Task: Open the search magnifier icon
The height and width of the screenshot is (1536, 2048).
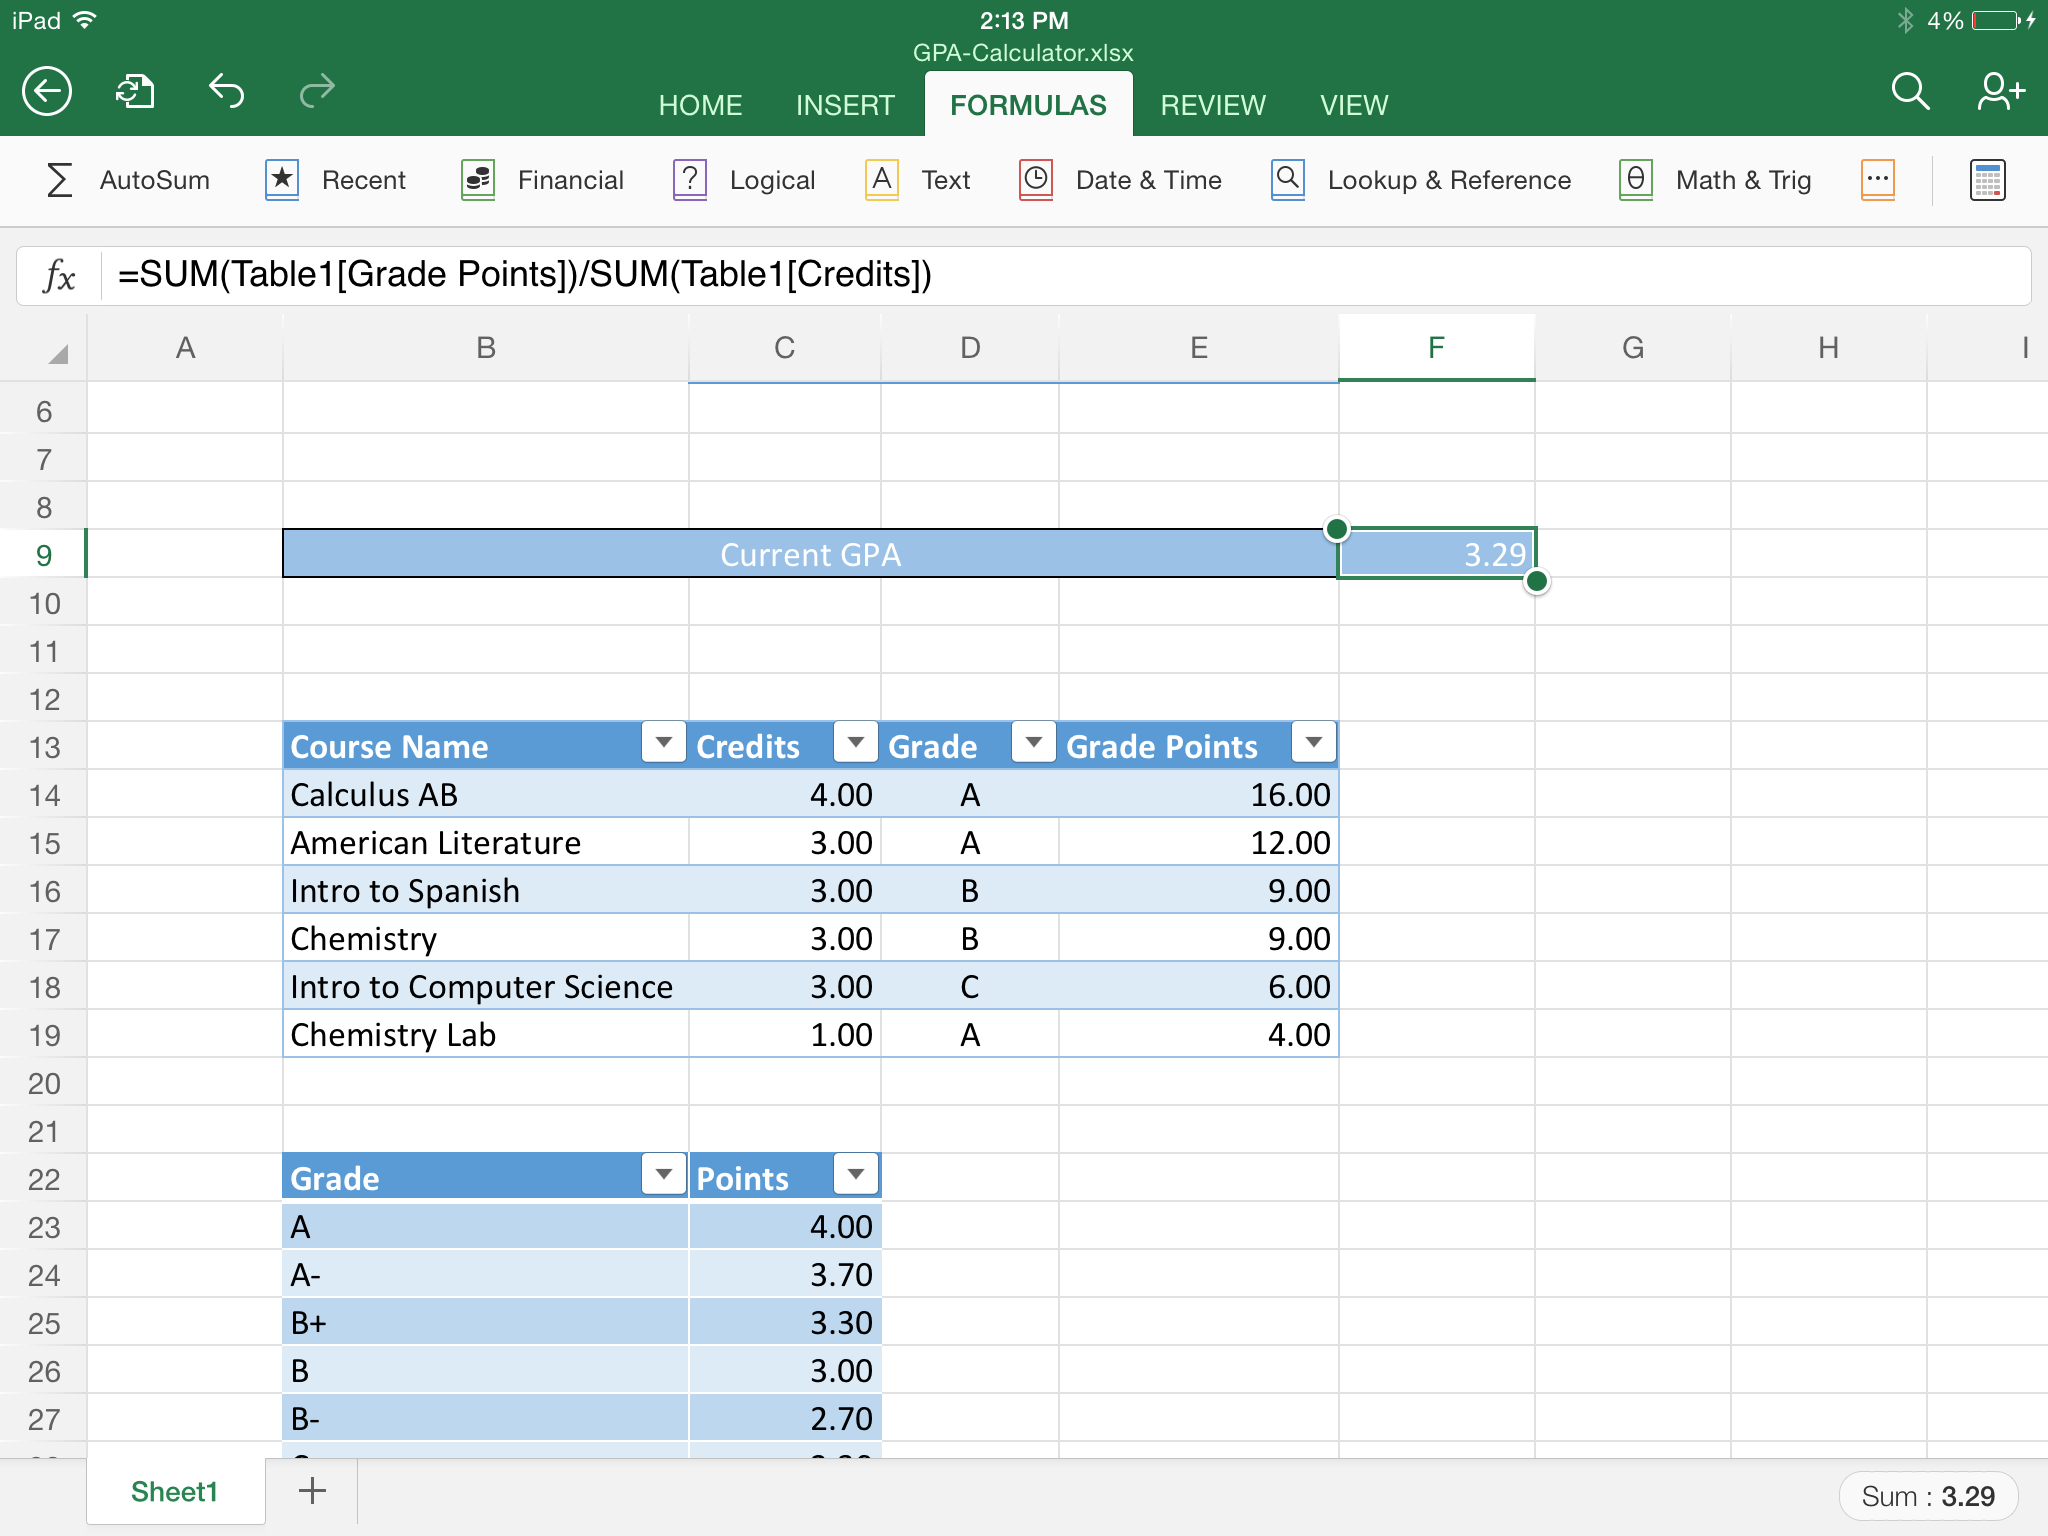Action: click(x=1909, y=92)
